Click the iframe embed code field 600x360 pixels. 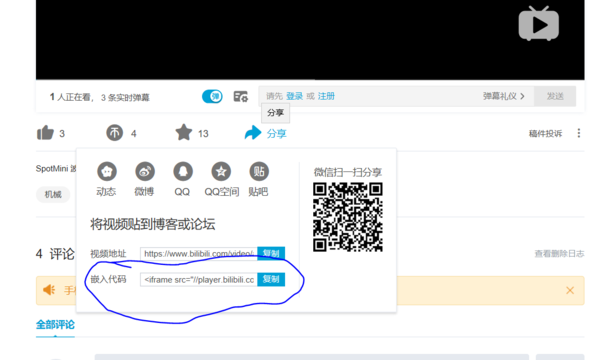199,280
